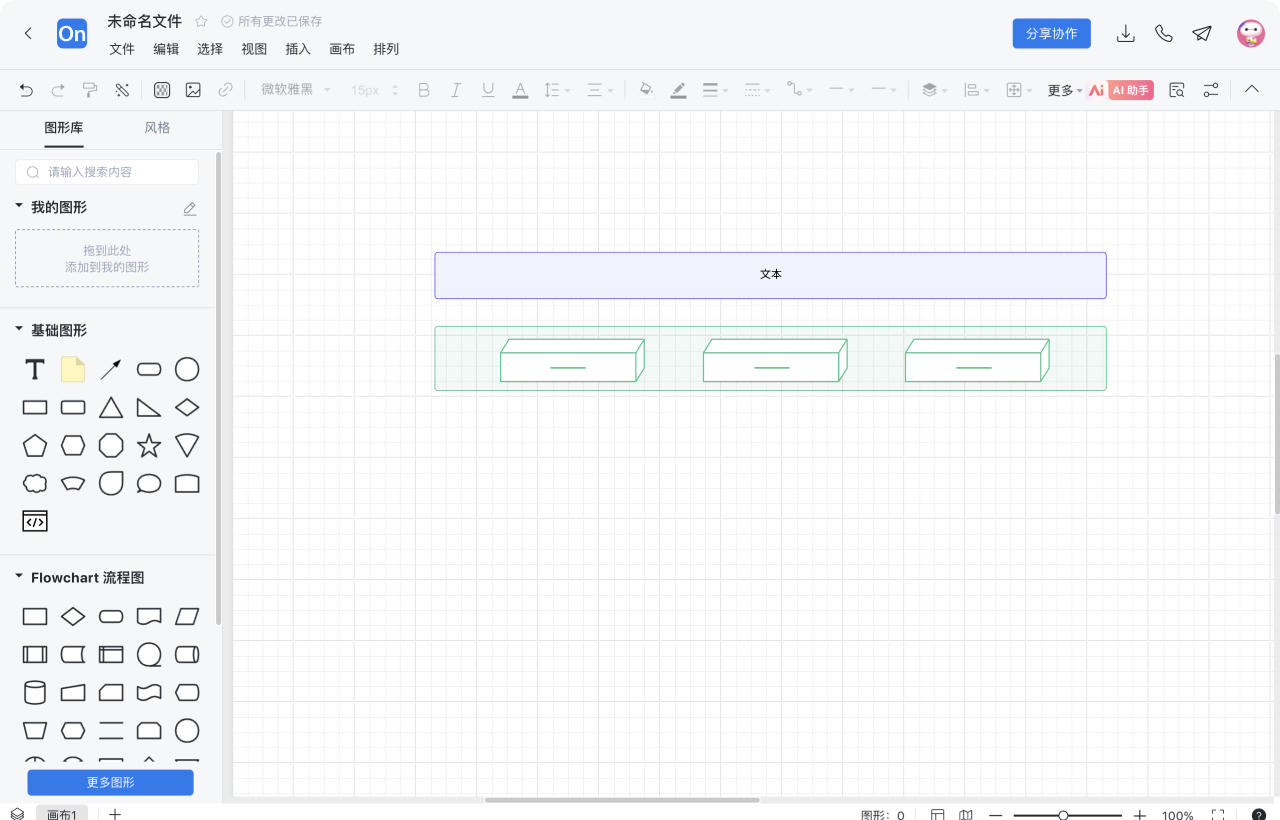Toggle fullscreen mode icon in status bar
The image size is (1280, 820).
(x=1217, y=815)
